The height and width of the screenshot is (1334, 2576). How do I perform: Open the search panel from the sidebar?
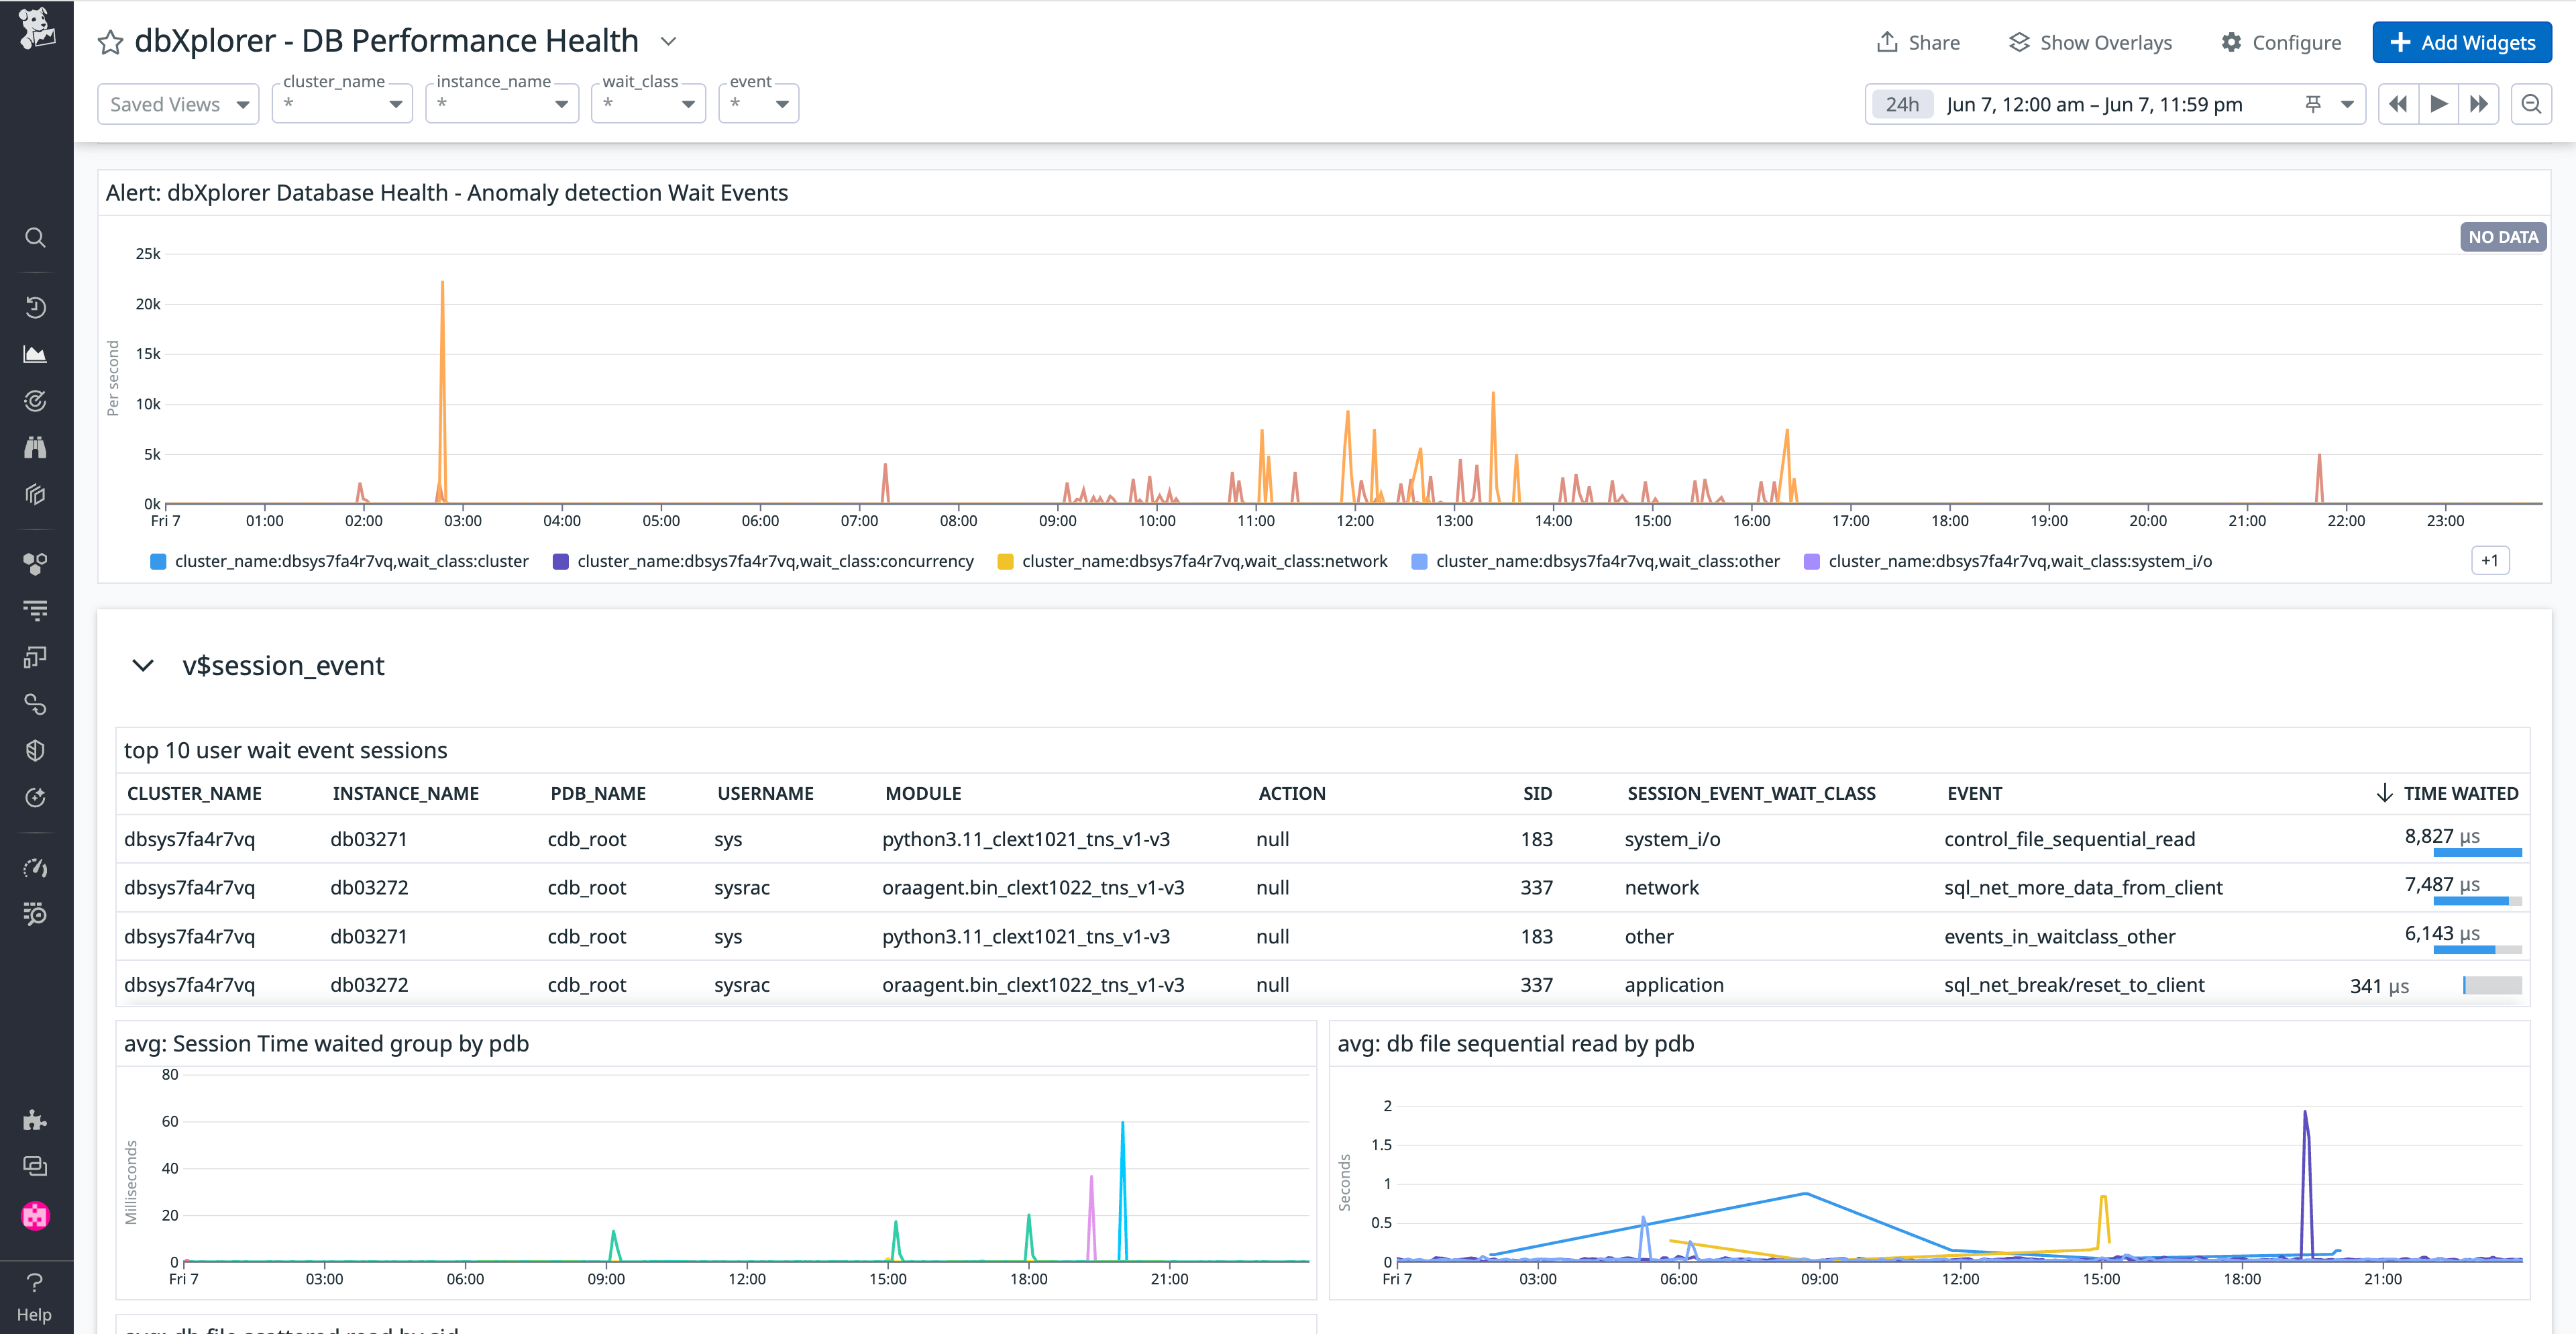click(36, 237)
